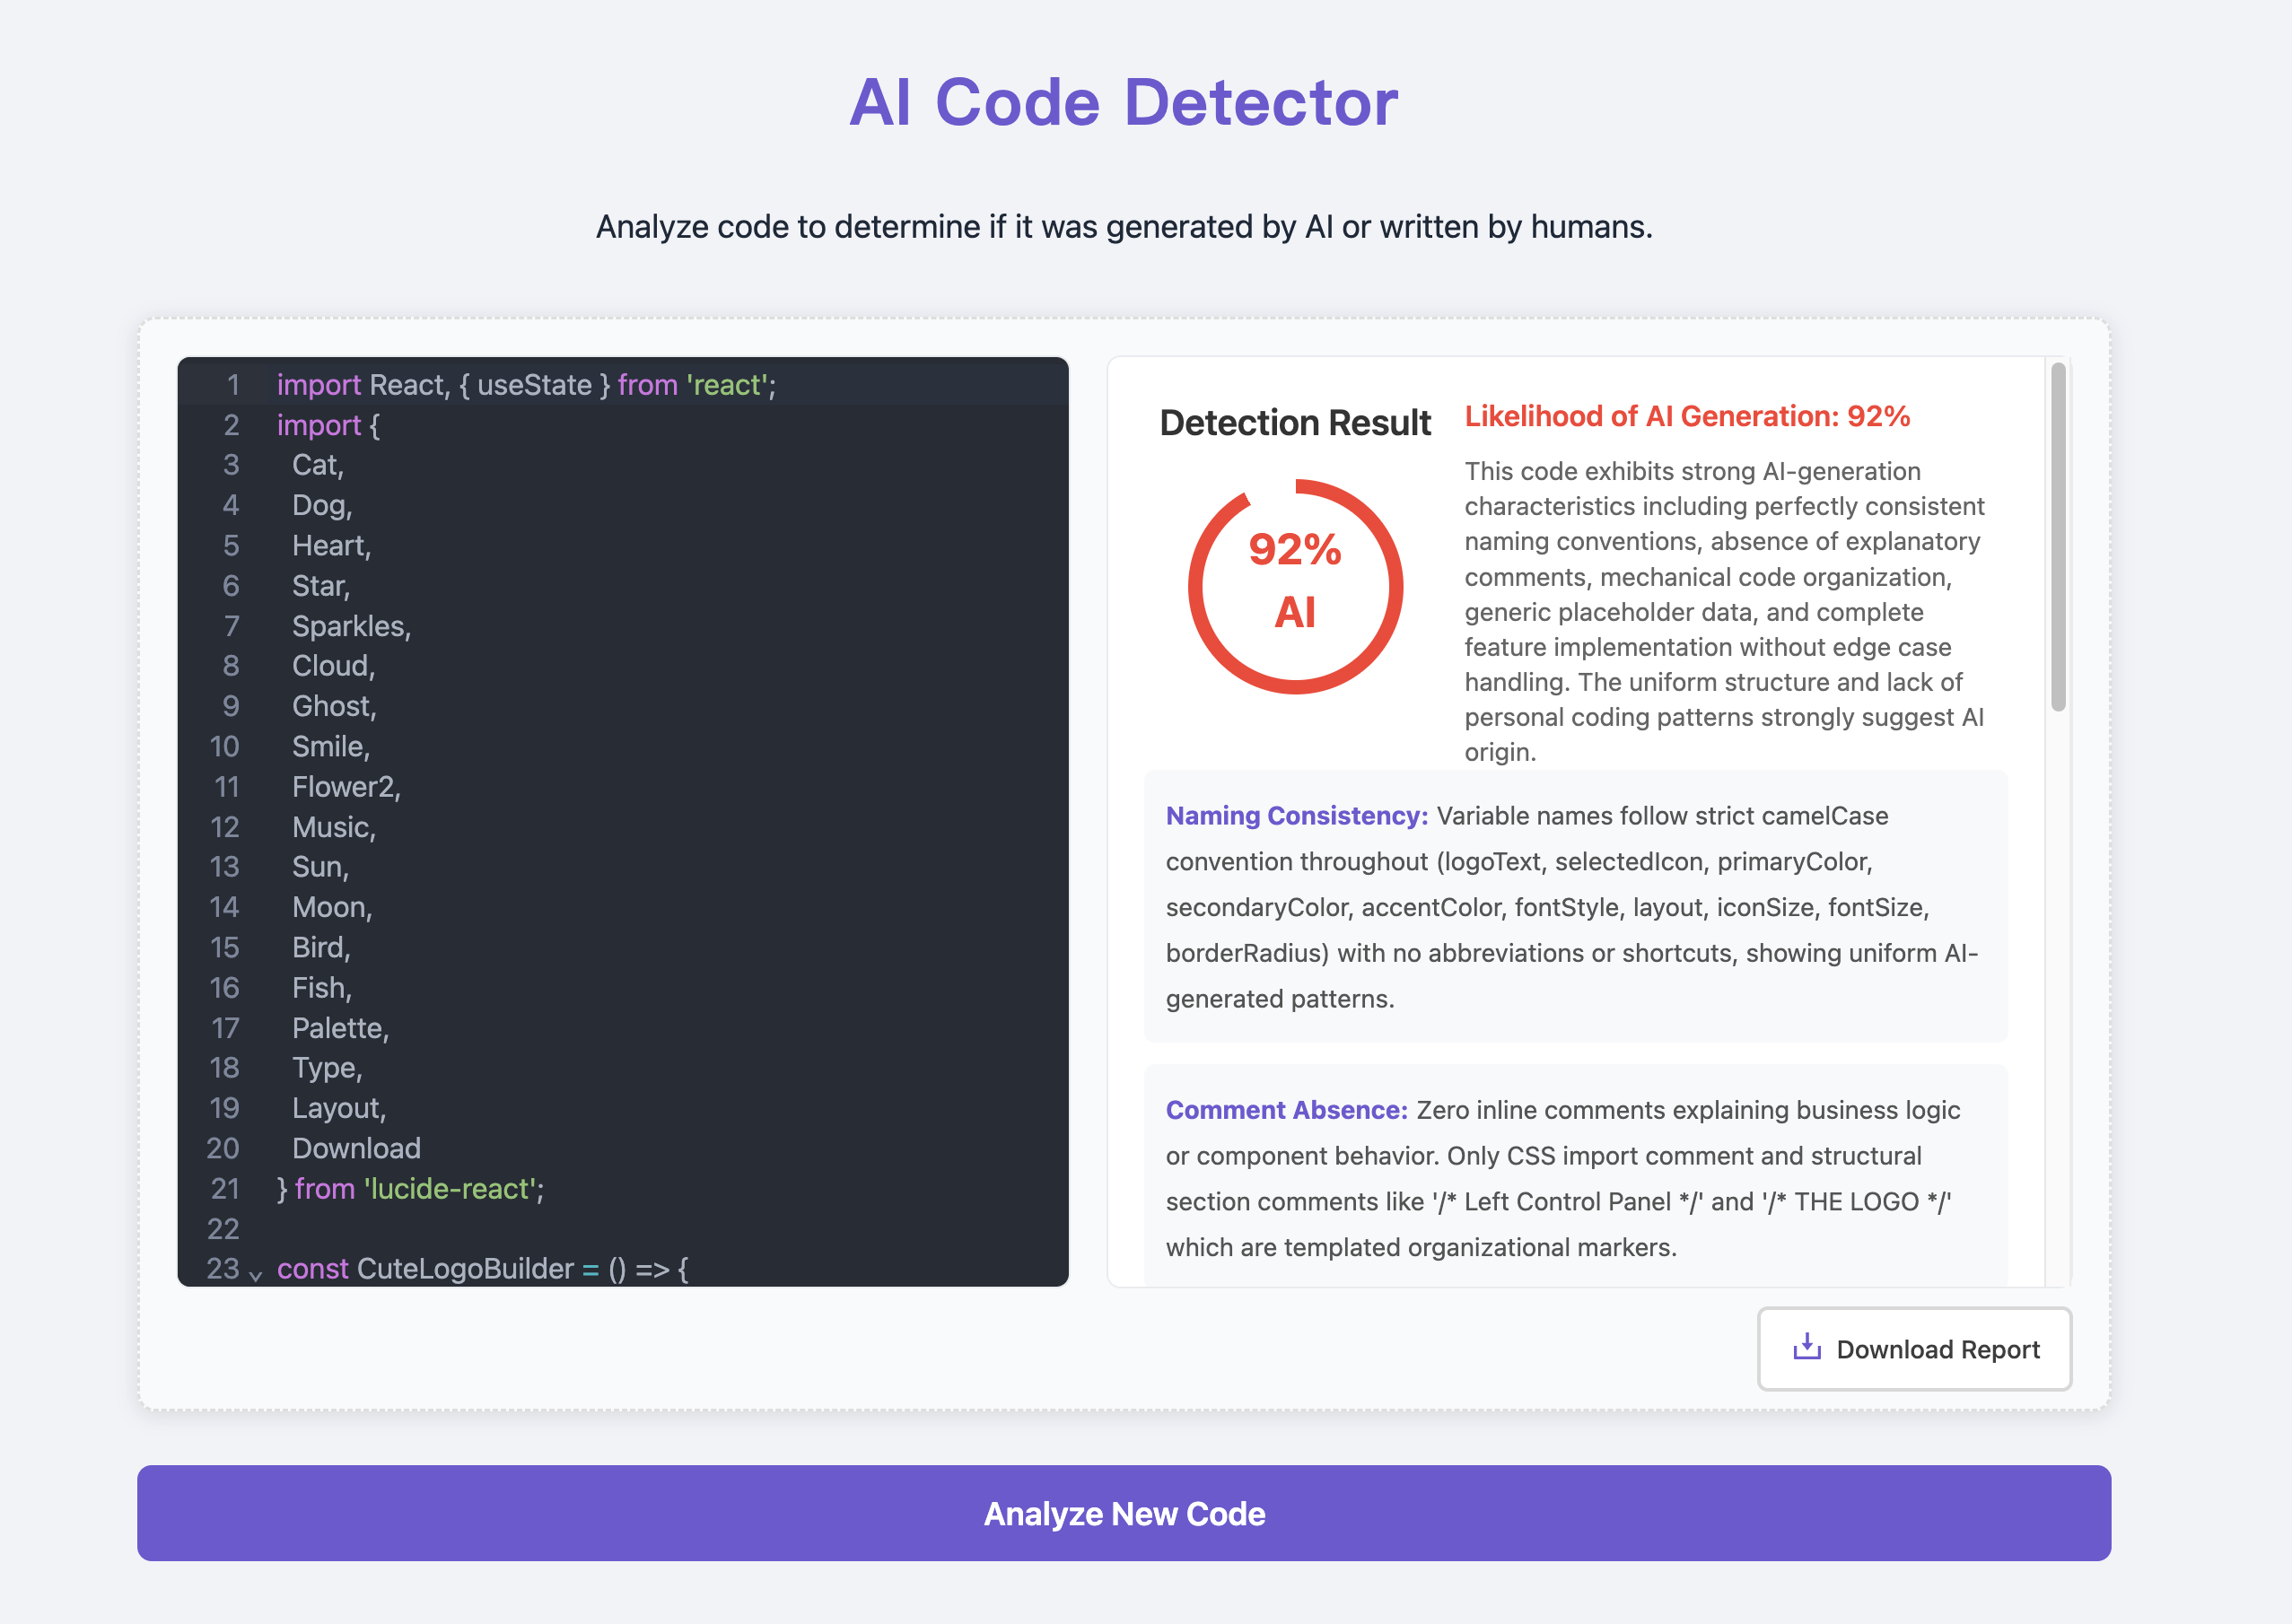Collapse the CuteLogoBuilder fold chevron at line 23
The width and height of the screenshot is (2292, 1624).
tap(256, 1275)
